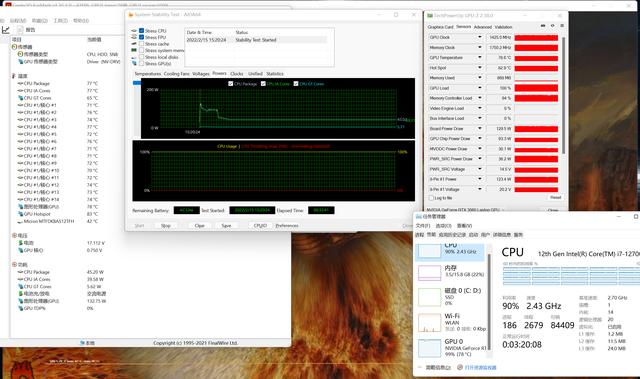Open the Hot Spot sensor dropdown
Image resolution: width=640 pixels, height=379 pixels.
480,68
